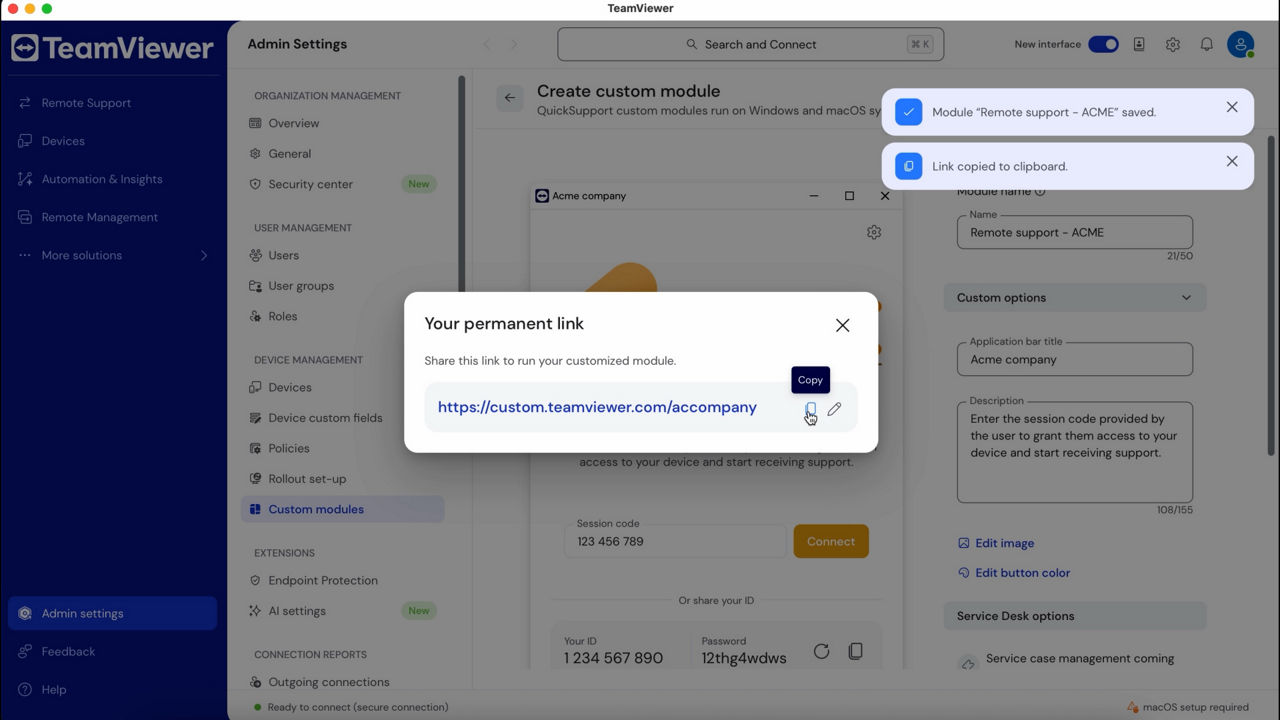Screen dimensions: 1280x720
Task: Click the Search and Connect field
Action: [750, 44]
